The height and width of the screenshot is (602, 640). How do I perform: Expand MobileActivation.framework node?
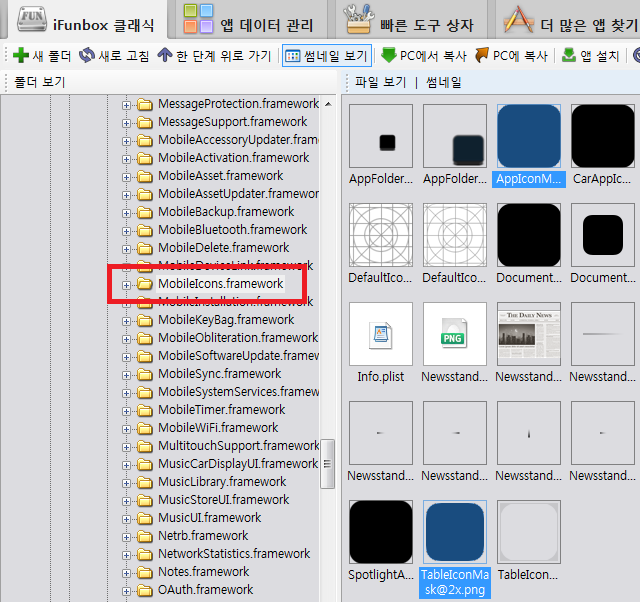126,159
